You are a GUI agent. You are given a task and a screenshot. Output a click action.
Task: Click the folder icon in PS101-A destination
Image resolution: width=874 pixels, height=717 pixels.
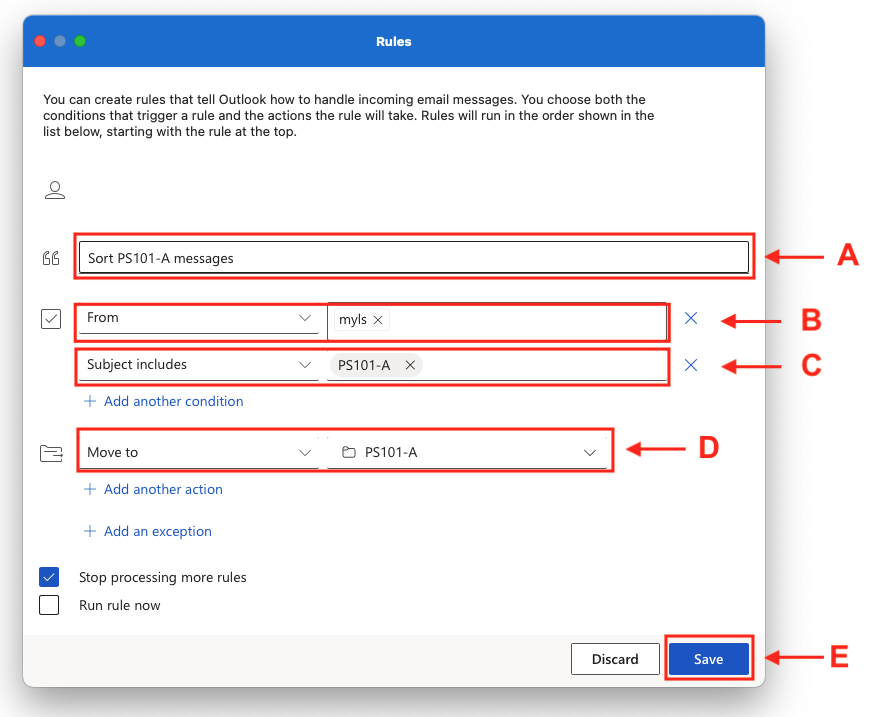coord(349,452)
